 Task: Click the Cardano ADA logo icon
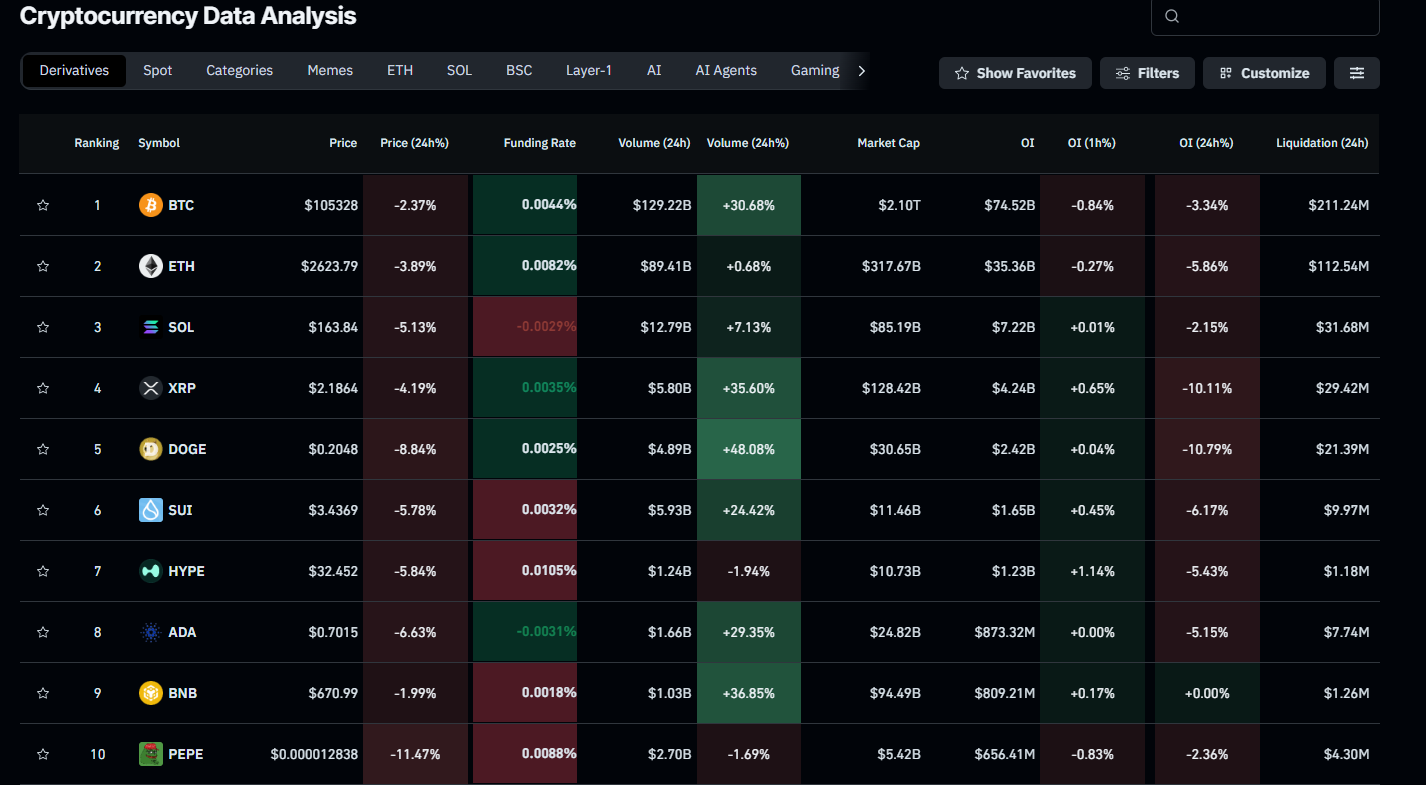pyautogui.click(x=151, y=632)
